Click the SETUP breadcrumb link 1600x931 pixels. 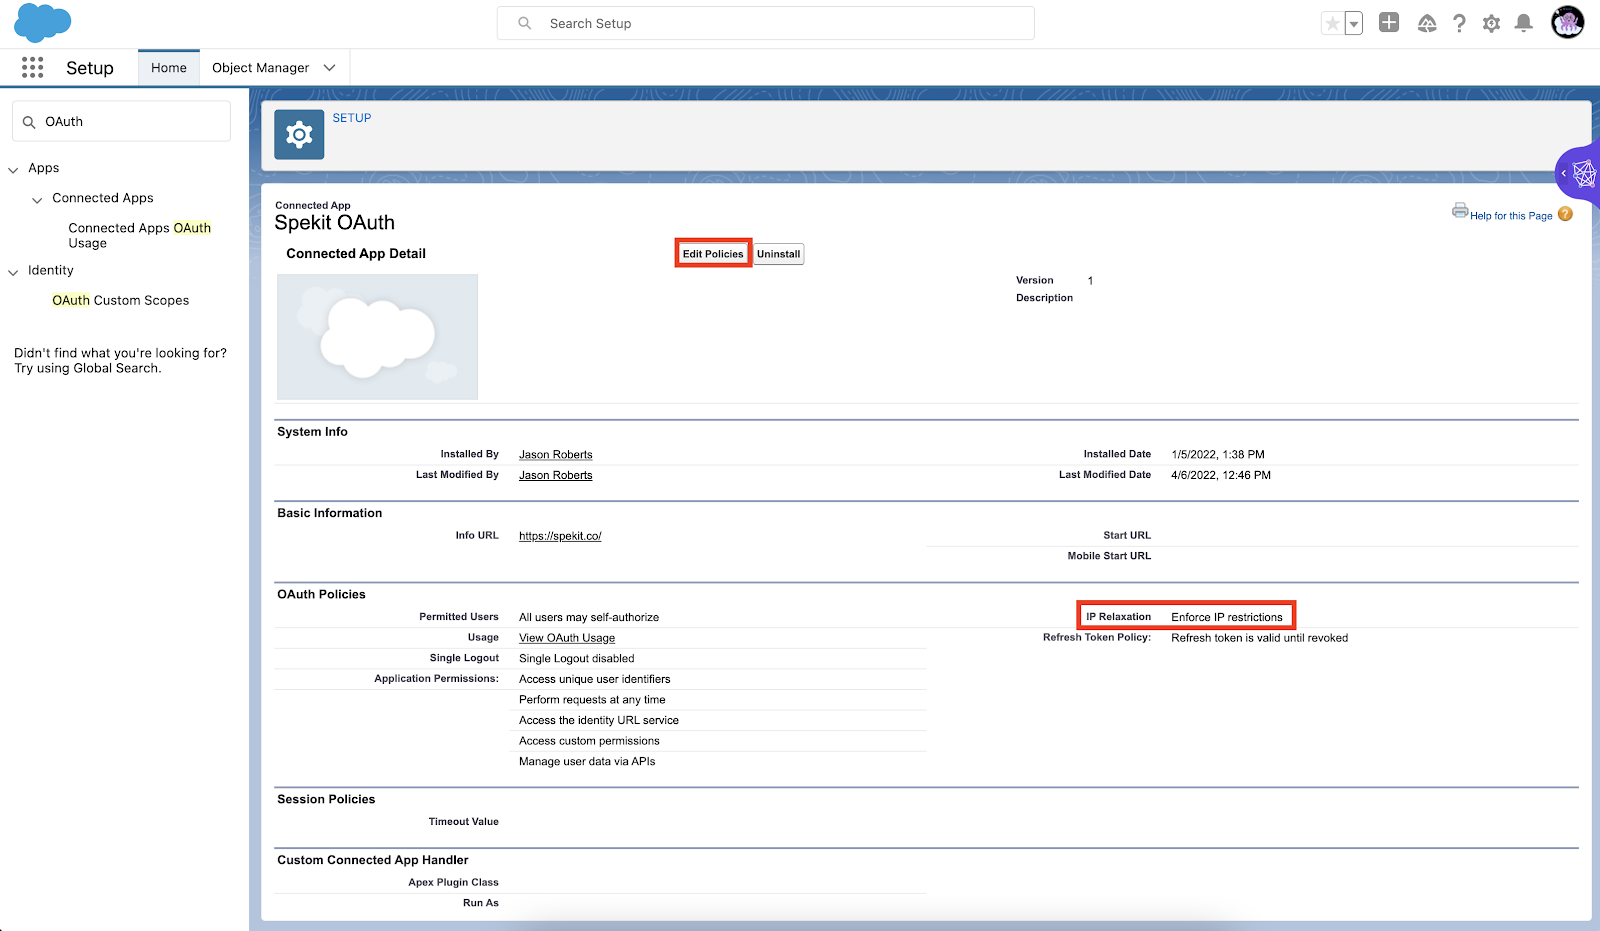pos(352,118)
